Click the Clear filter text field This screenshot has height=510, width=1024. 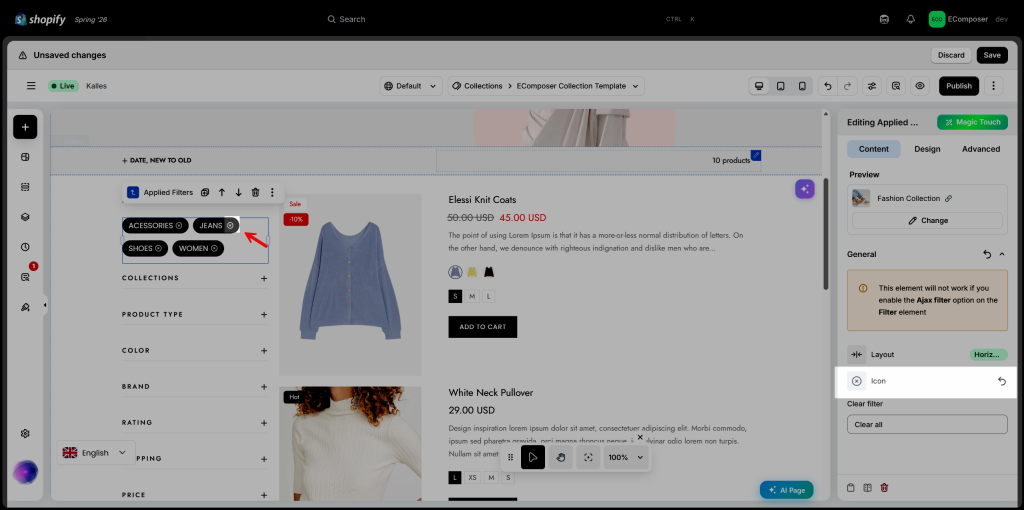pos(927,424)
